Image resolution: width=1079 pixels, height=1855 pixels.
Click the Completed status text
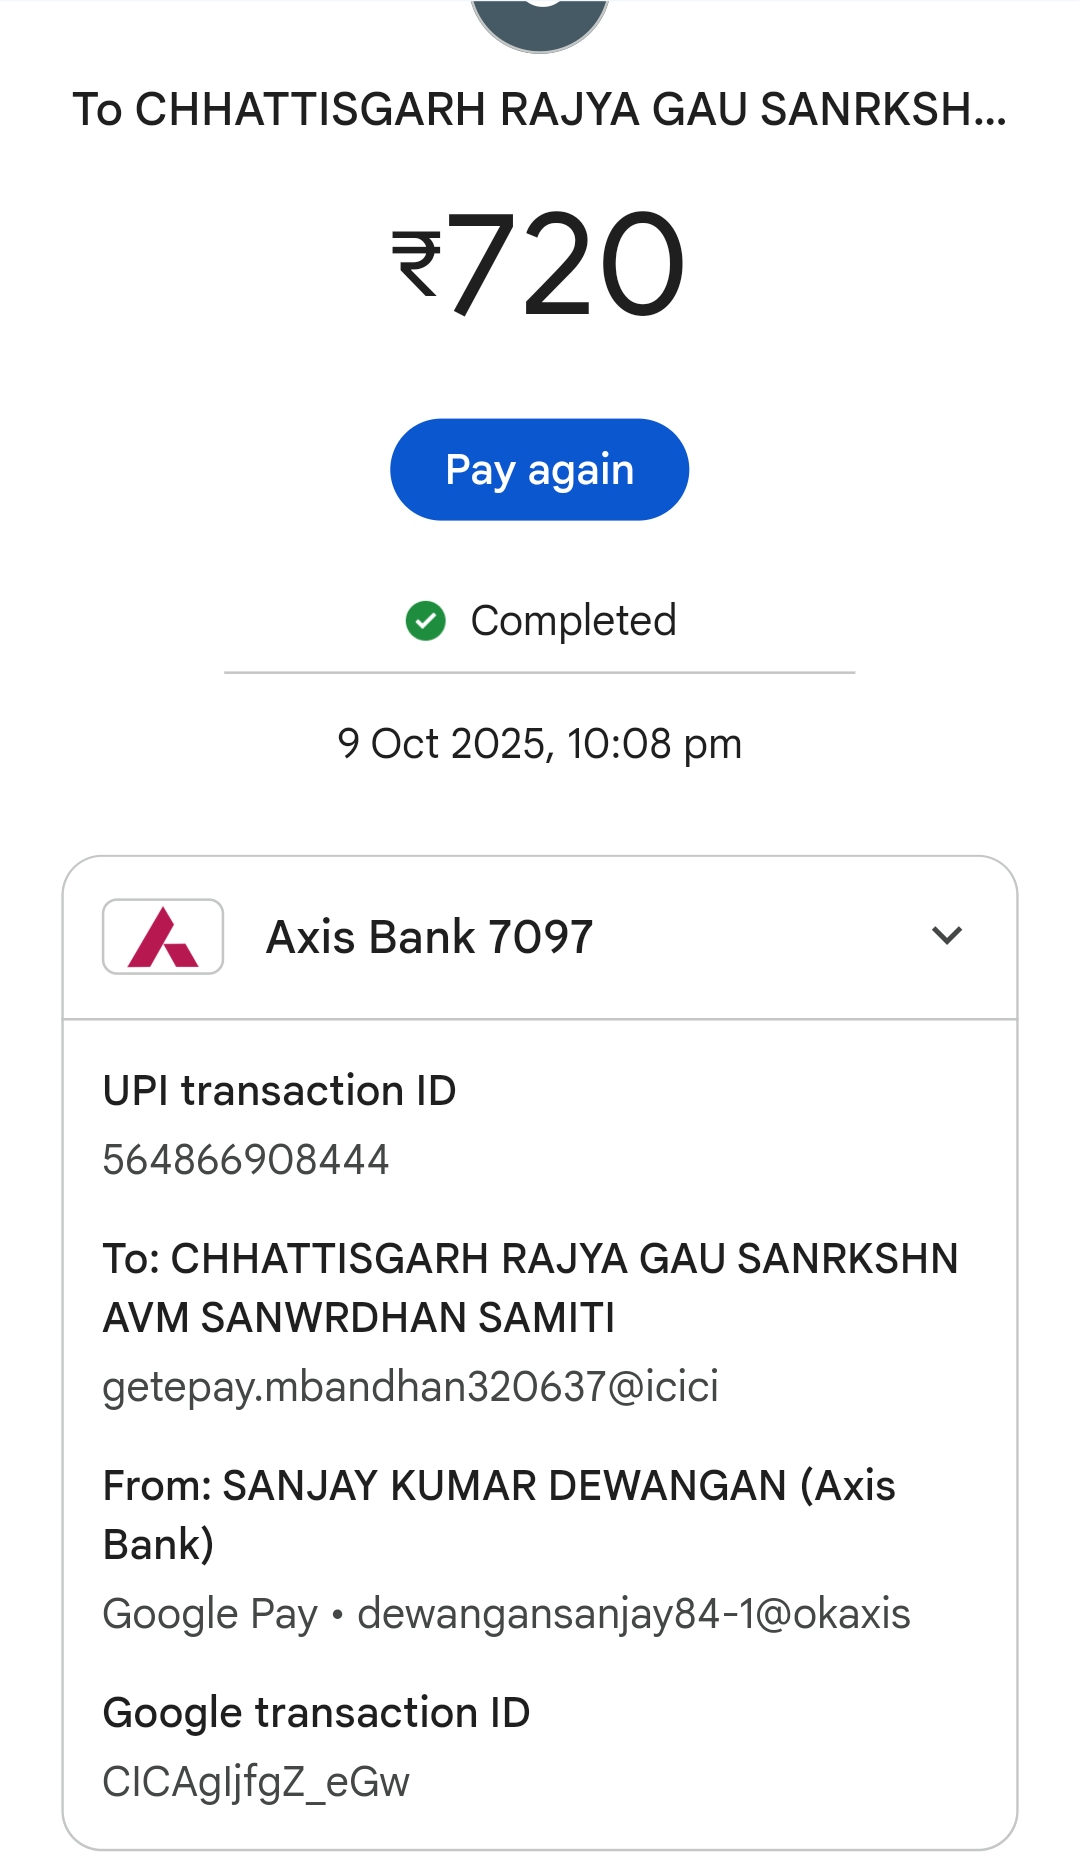pos(573,621)
